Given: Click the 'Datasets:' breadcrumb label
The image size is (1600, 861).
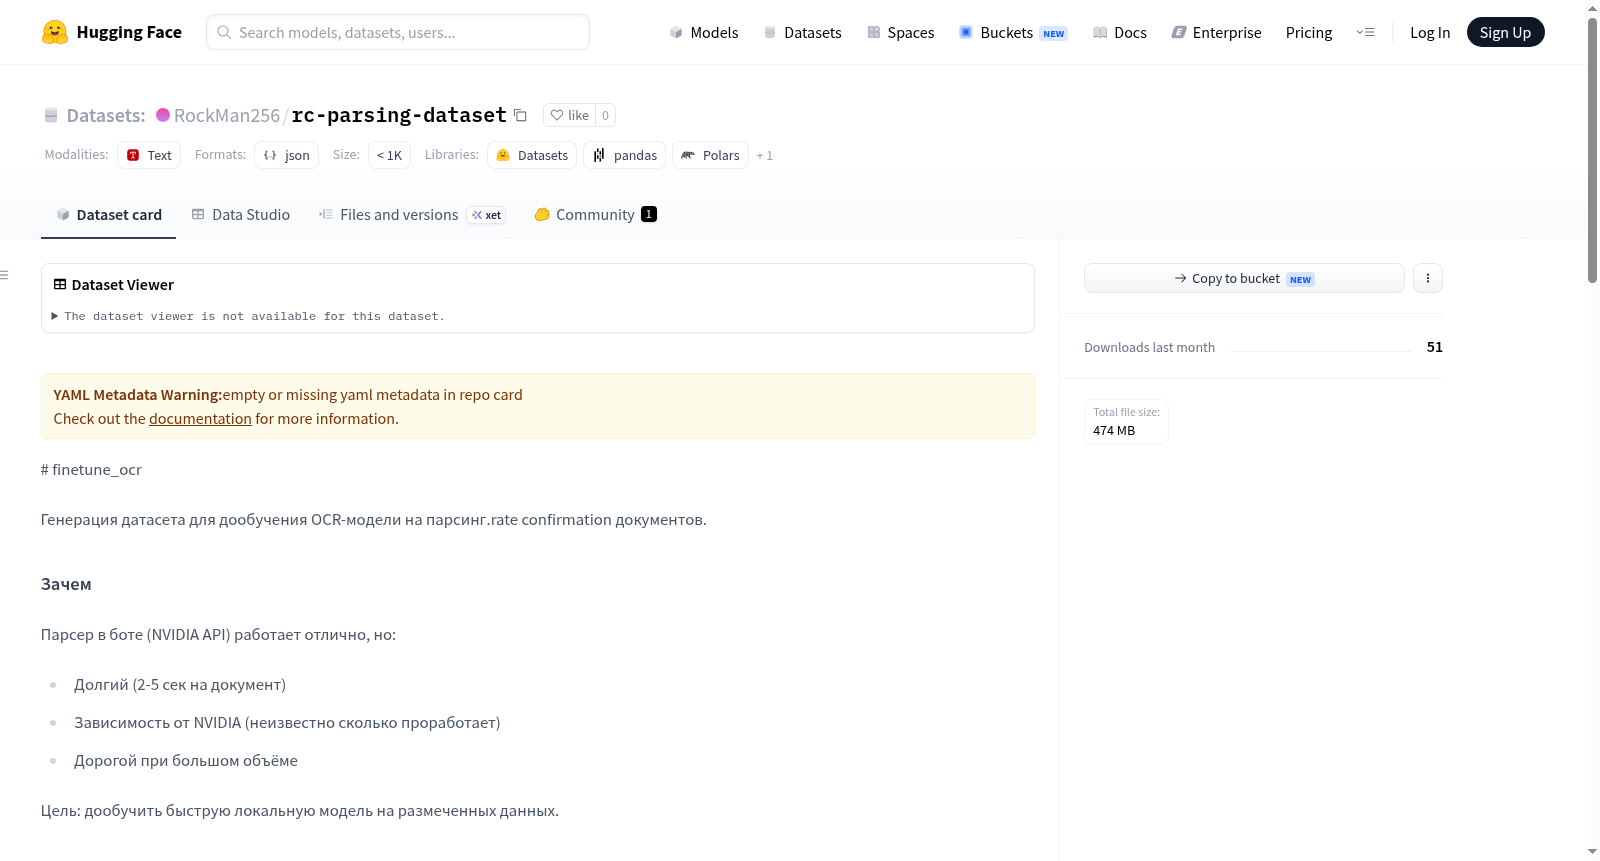Looking at the screenshot, I should (x=106, y=115).
